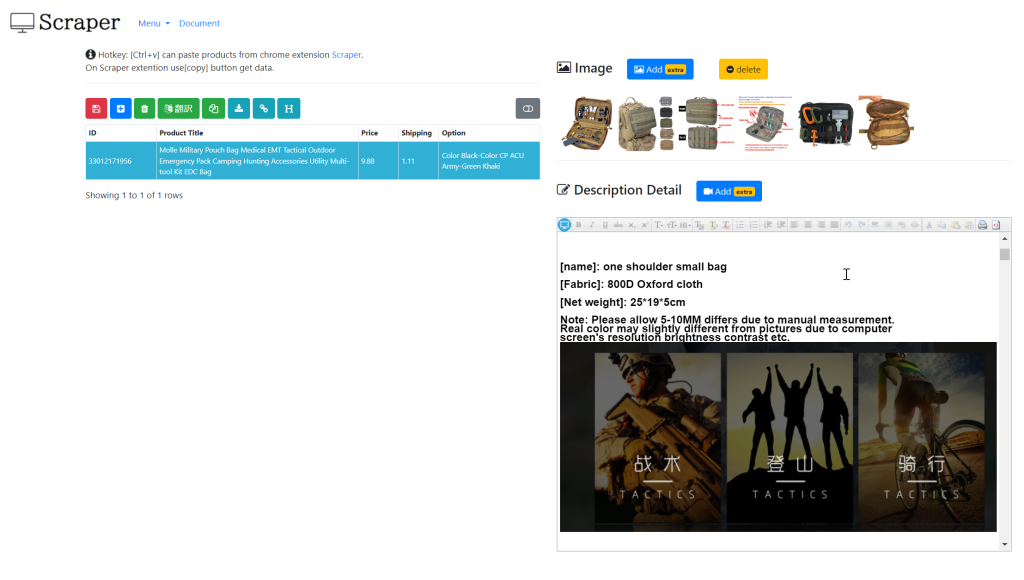
Task: Click the red save button
Action: pyautogui.click(x=96, y=108)
